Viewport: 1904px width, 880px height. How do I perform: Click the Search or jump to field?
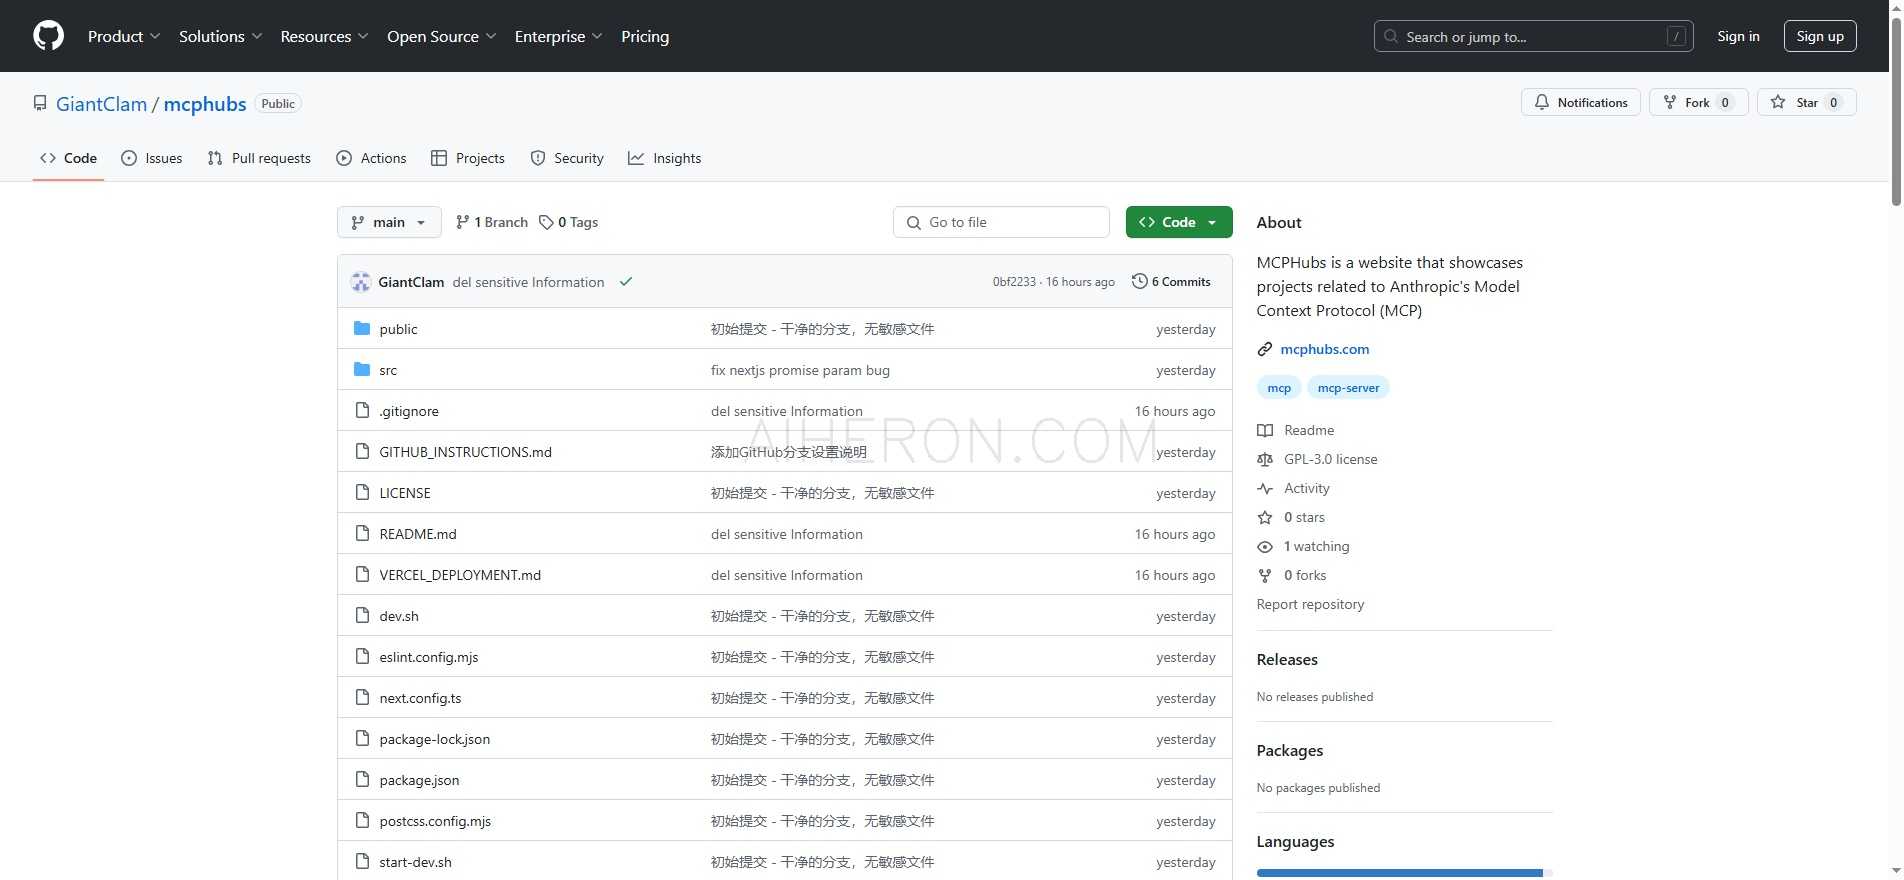(1534, 36)
